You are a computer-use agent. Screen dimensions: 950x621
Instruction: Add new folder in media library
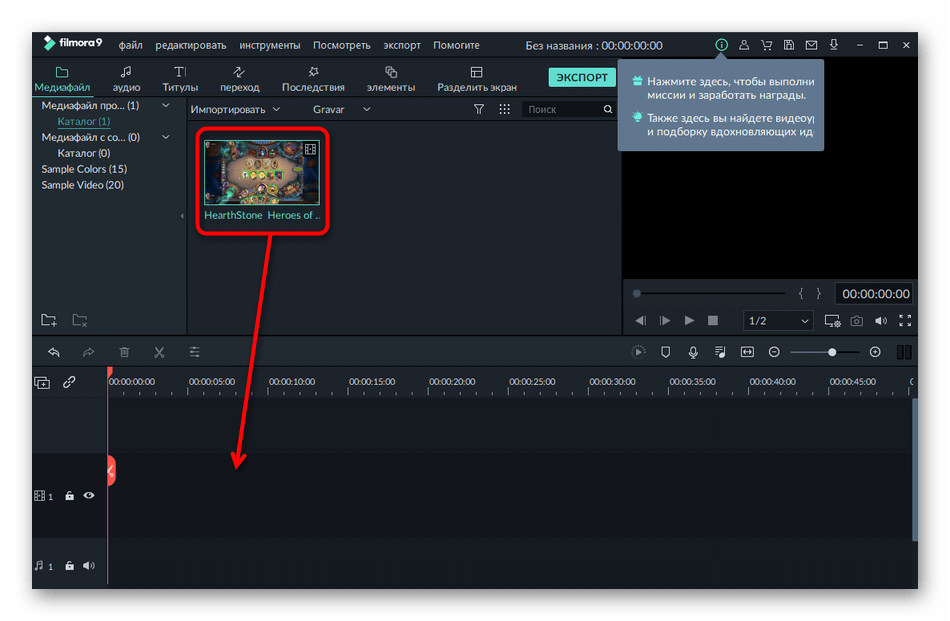(49, 320)
